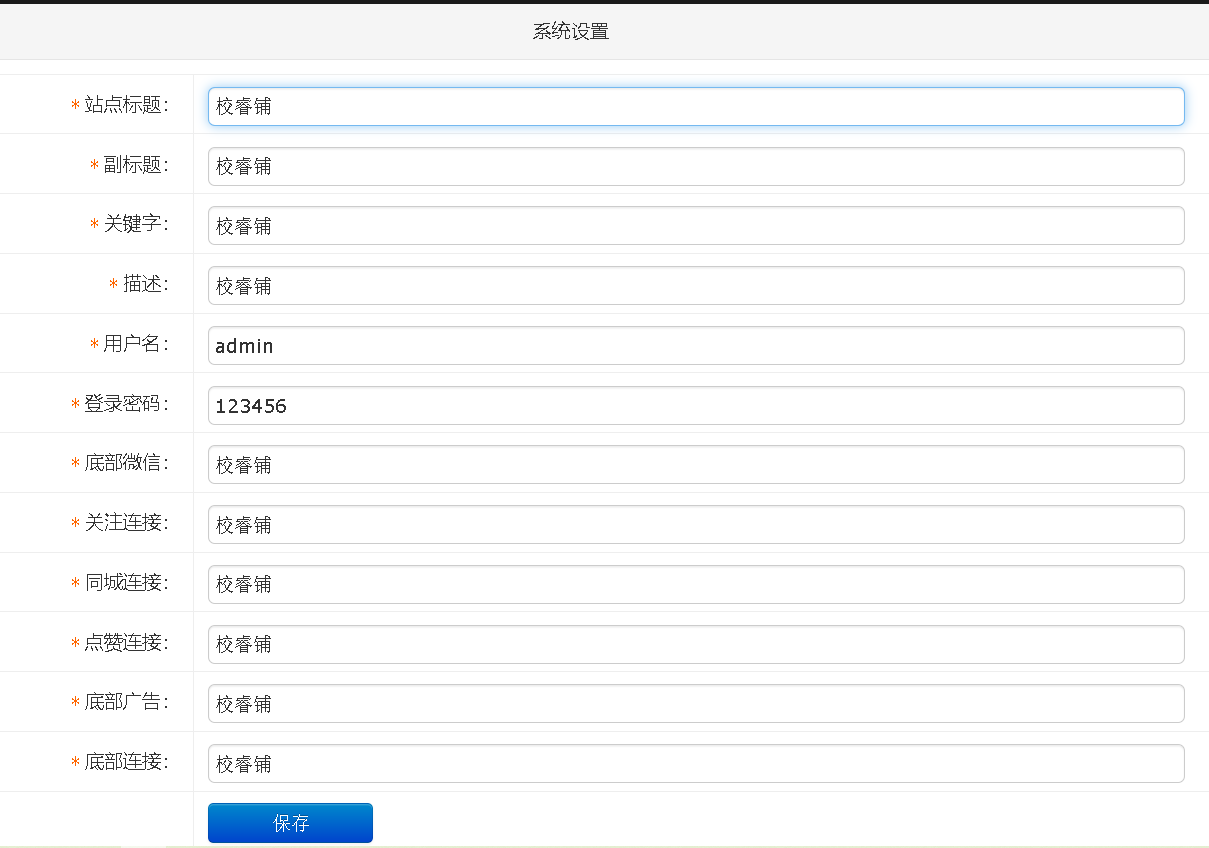Select the password field containing 123456

pyautogui.click(x=695, y=405)
